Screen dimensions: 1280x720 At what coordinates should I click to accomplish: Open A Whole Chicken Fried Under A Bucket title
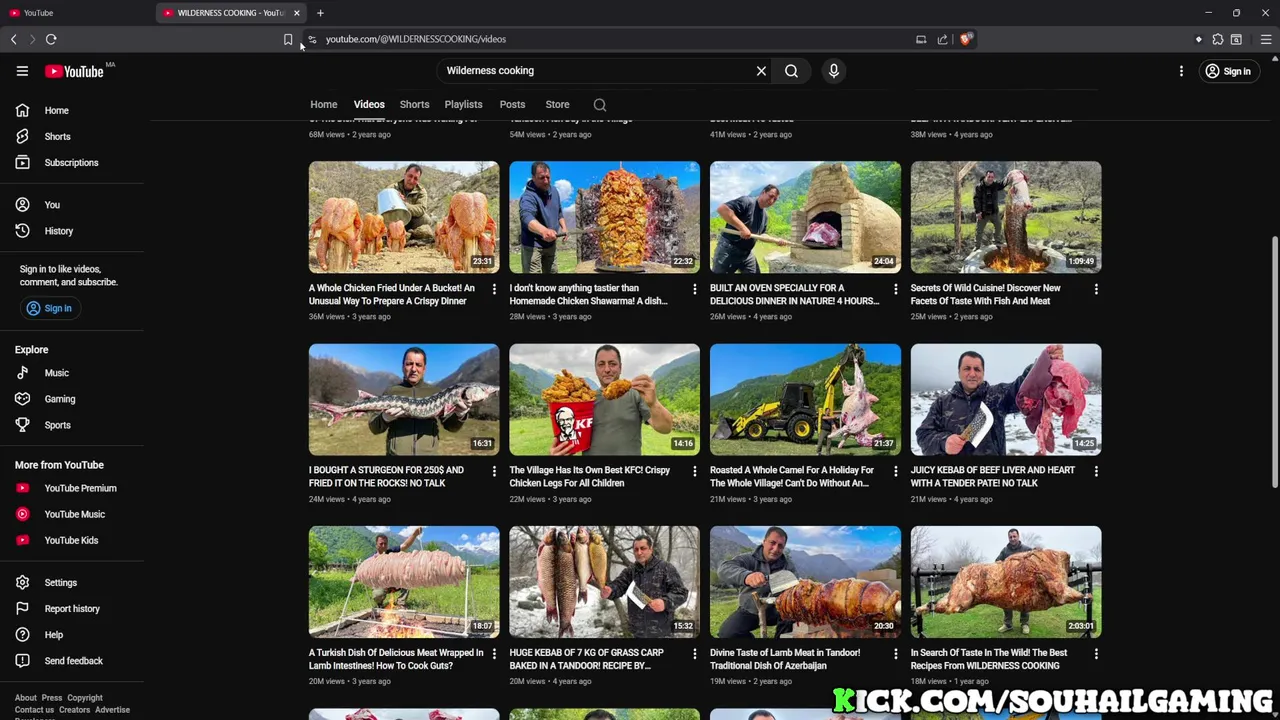tap(392, 295)
